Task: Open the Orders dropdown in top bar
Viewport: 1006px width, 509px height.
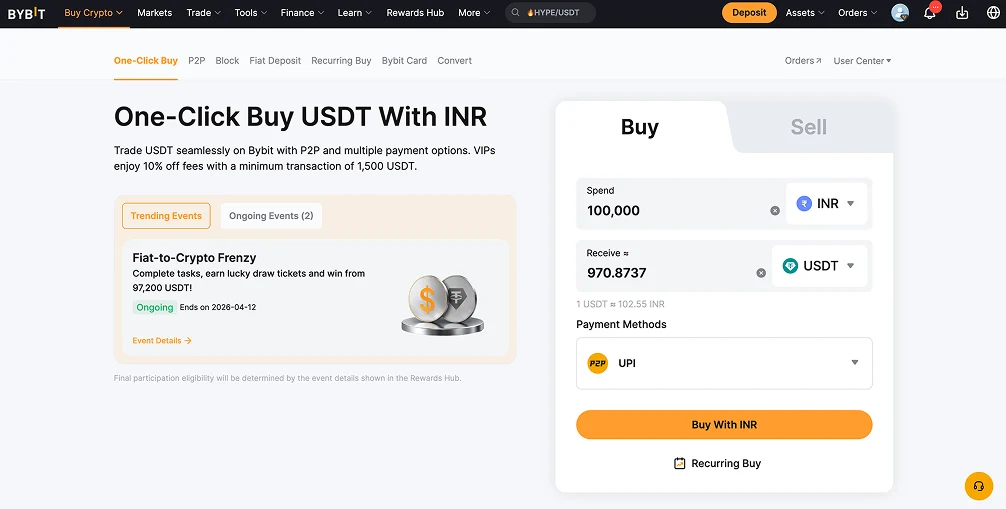Action: [858, 13]
